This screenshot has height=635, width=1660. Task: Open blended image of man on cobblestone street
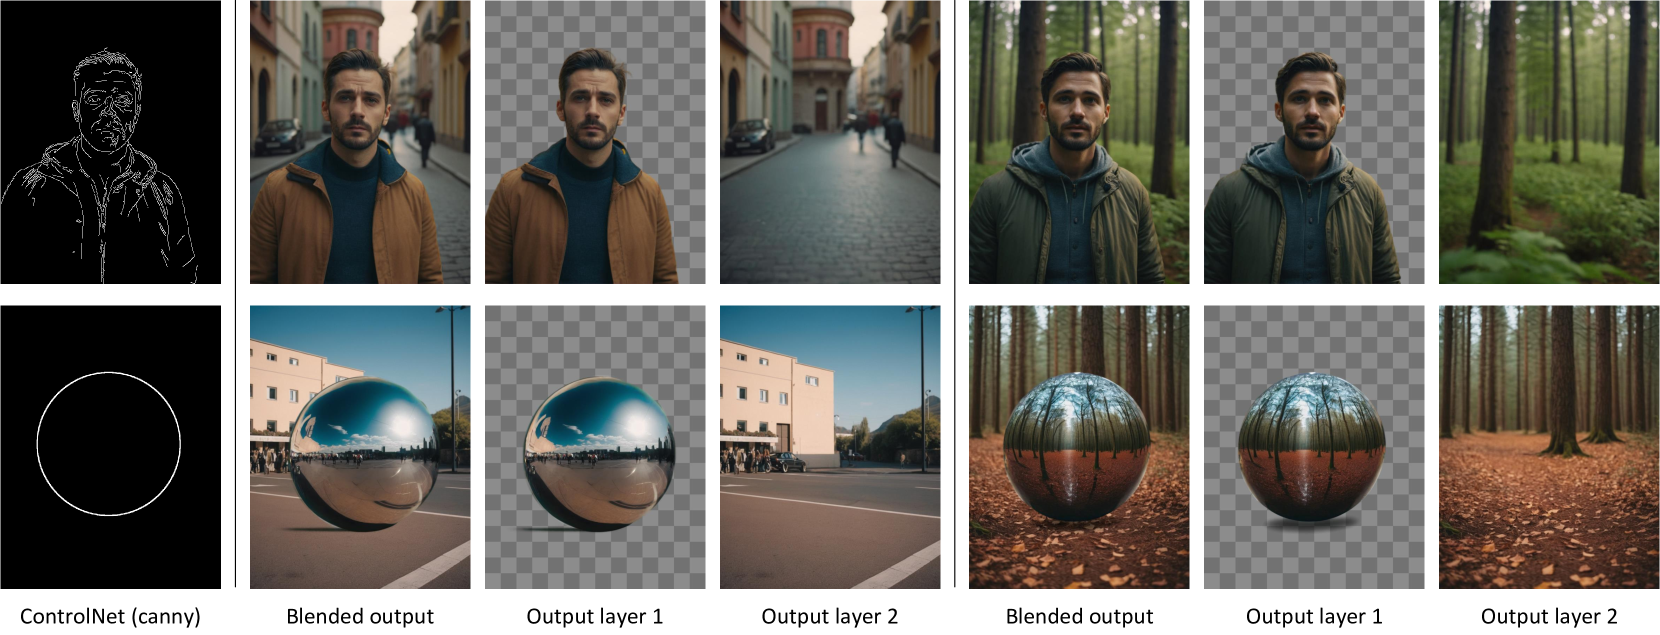pos(360,142)
